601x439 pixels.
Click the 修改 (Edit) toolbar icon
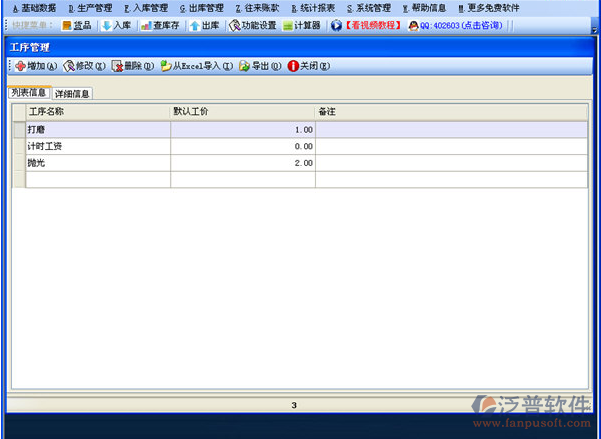coord(69,66)
